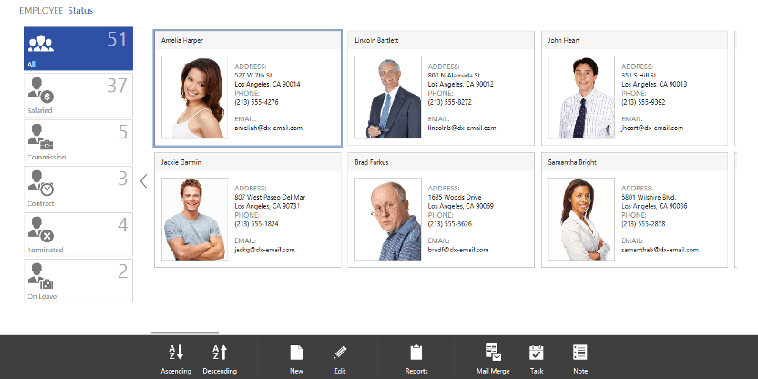The height and width of the screenshot is (379, 758).
Task: Select the On Leave filter tile
Action: (78, 280)
